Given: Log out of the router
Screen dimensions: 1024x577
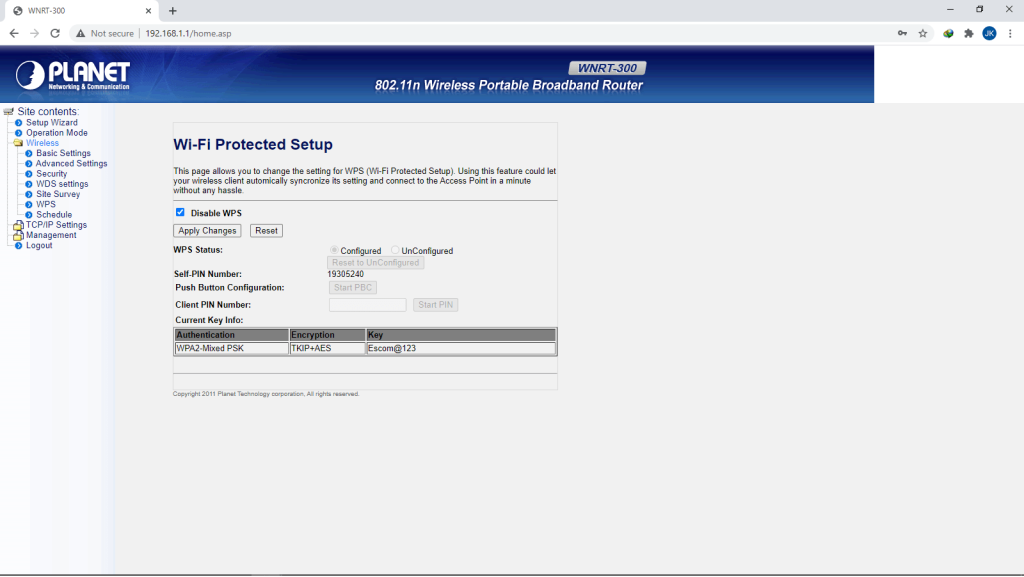Looking at the screenshot, I should (39, 246).
